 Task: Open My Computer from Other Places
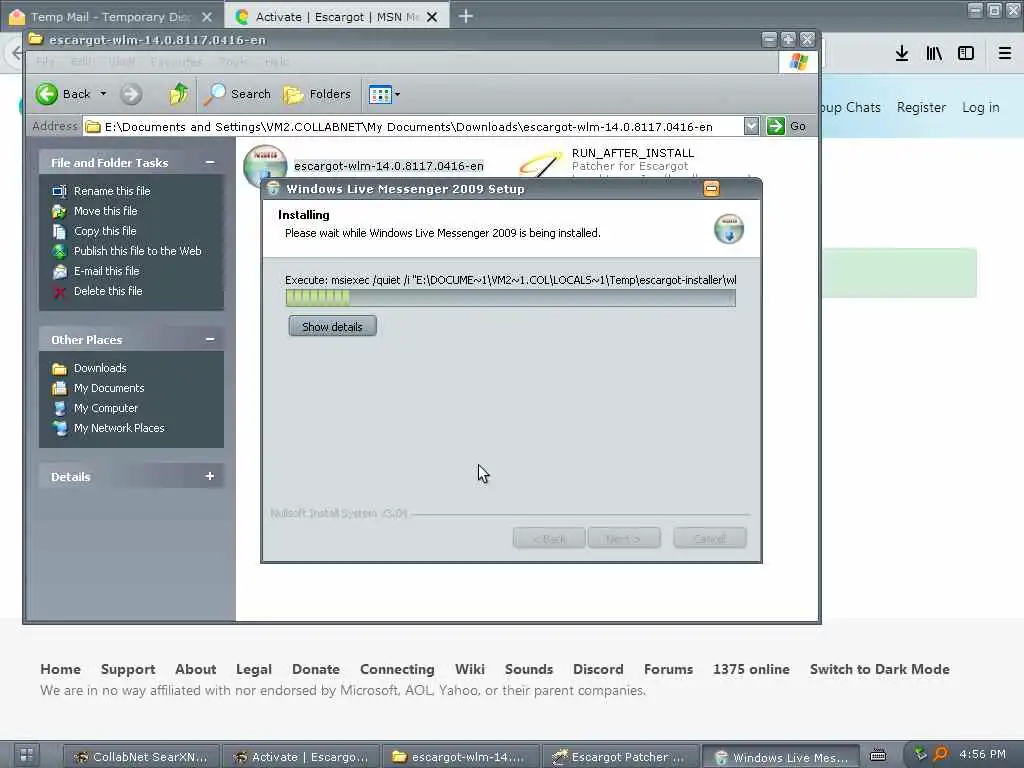pos(106,408)
